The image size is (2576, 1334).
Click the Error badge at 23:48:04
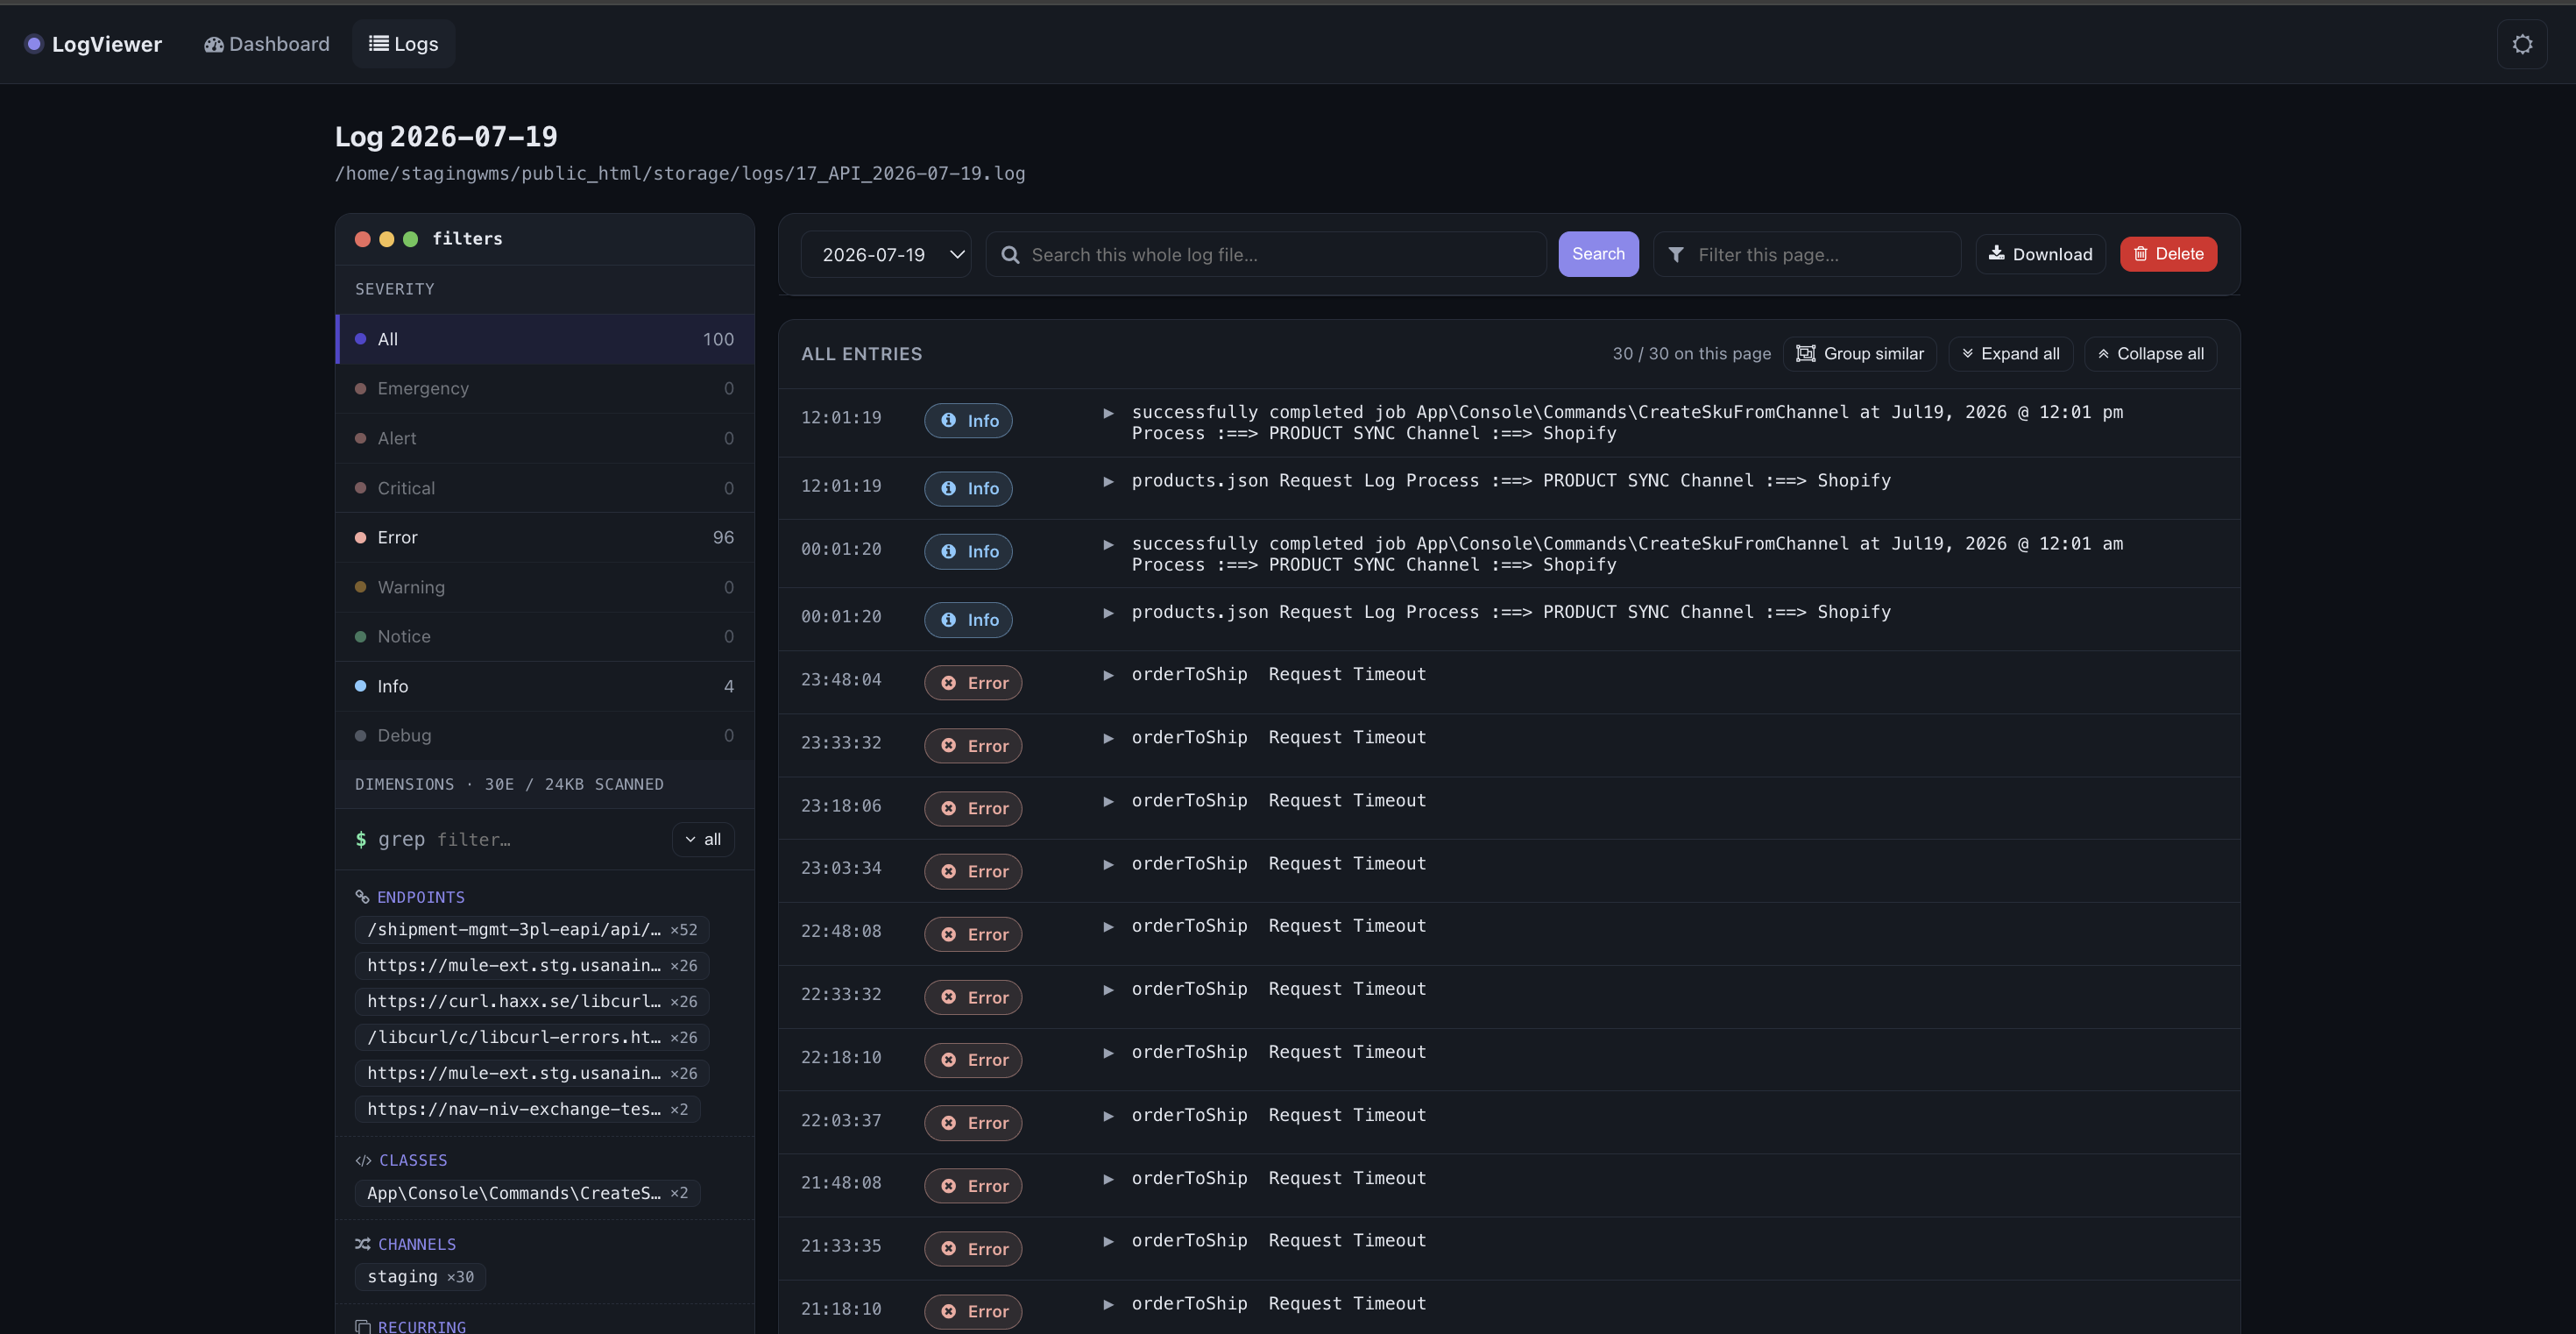(x=973, y=683)
